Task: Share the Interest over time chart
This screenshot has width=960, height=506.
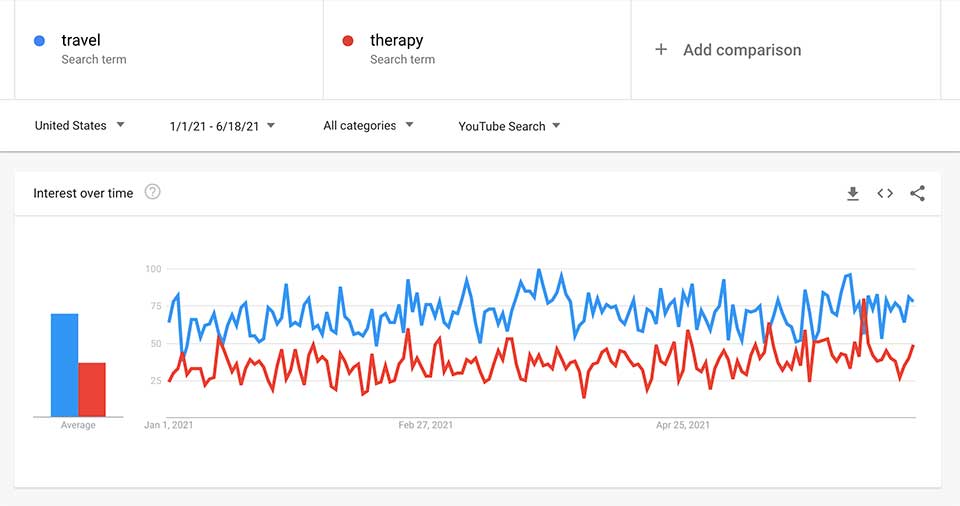Action: 917,194
